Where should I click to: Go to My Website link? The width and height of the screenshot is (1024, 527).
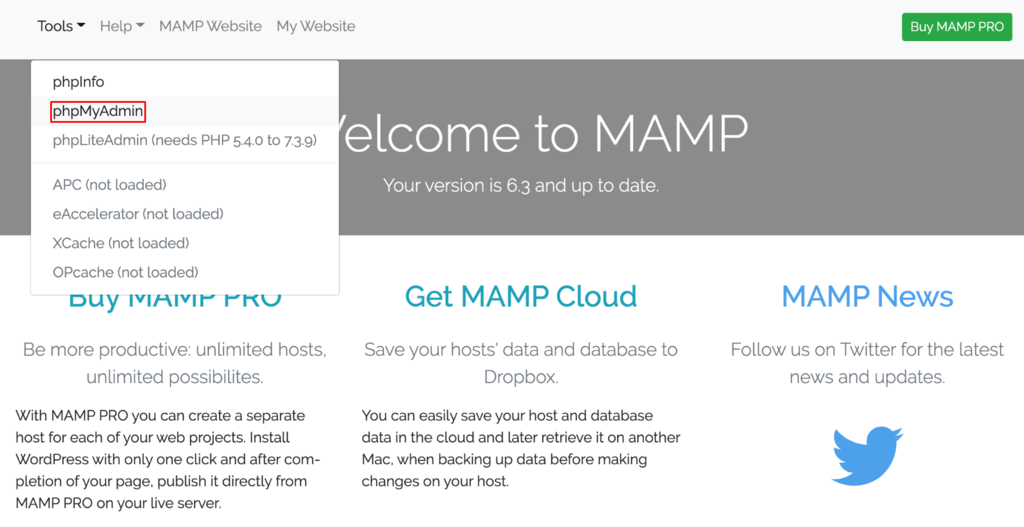[x=316, y=26]
